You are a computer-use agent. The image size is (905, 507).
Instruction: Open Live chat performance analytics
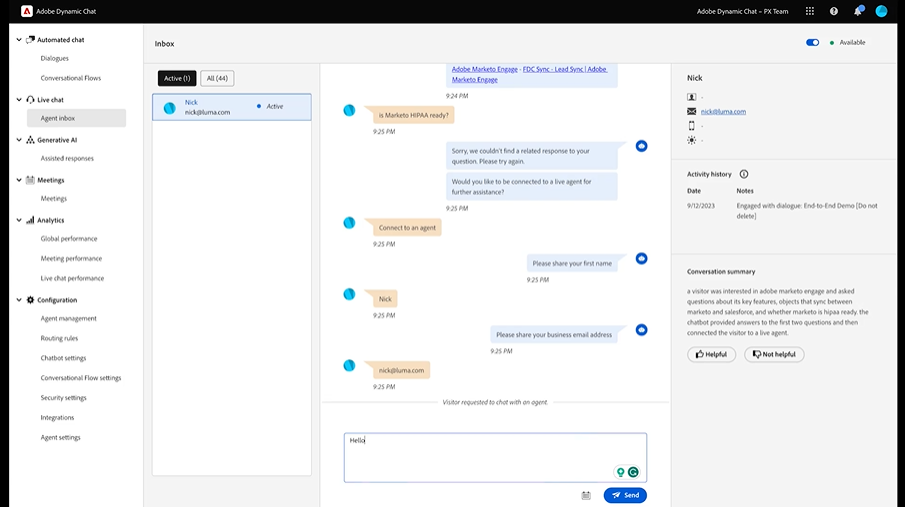pos(72,278)
